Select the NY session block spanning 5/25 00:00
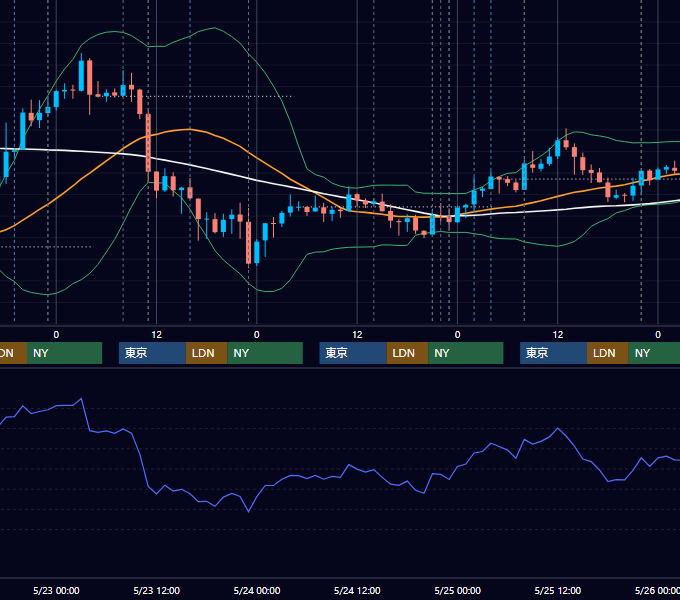Screen dimensions: 680x600 pyautogui.click(x=466, y=353)
